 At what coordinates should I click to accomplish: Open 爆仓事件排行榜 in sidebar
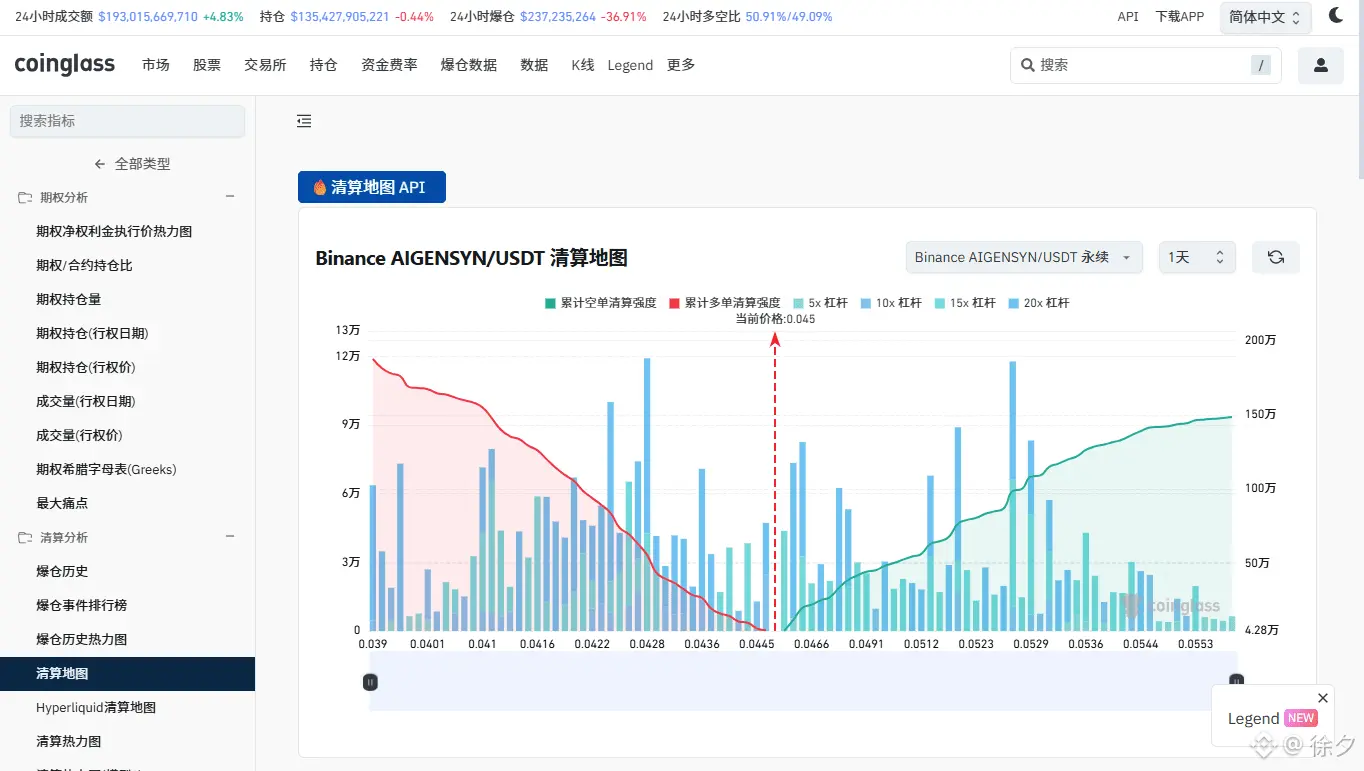click(82, 606)
